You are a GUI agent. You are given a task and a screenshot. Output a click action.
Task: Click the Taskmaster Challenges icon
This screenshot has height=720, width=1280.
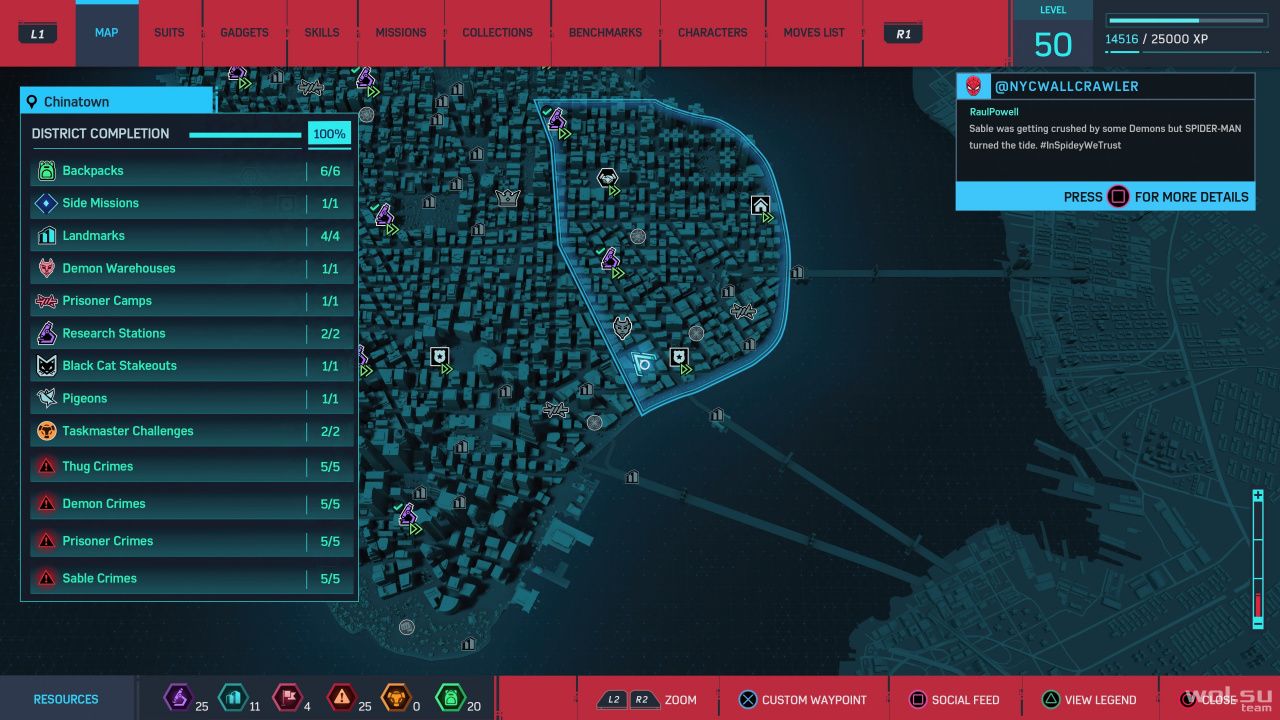tap(46, 431)
